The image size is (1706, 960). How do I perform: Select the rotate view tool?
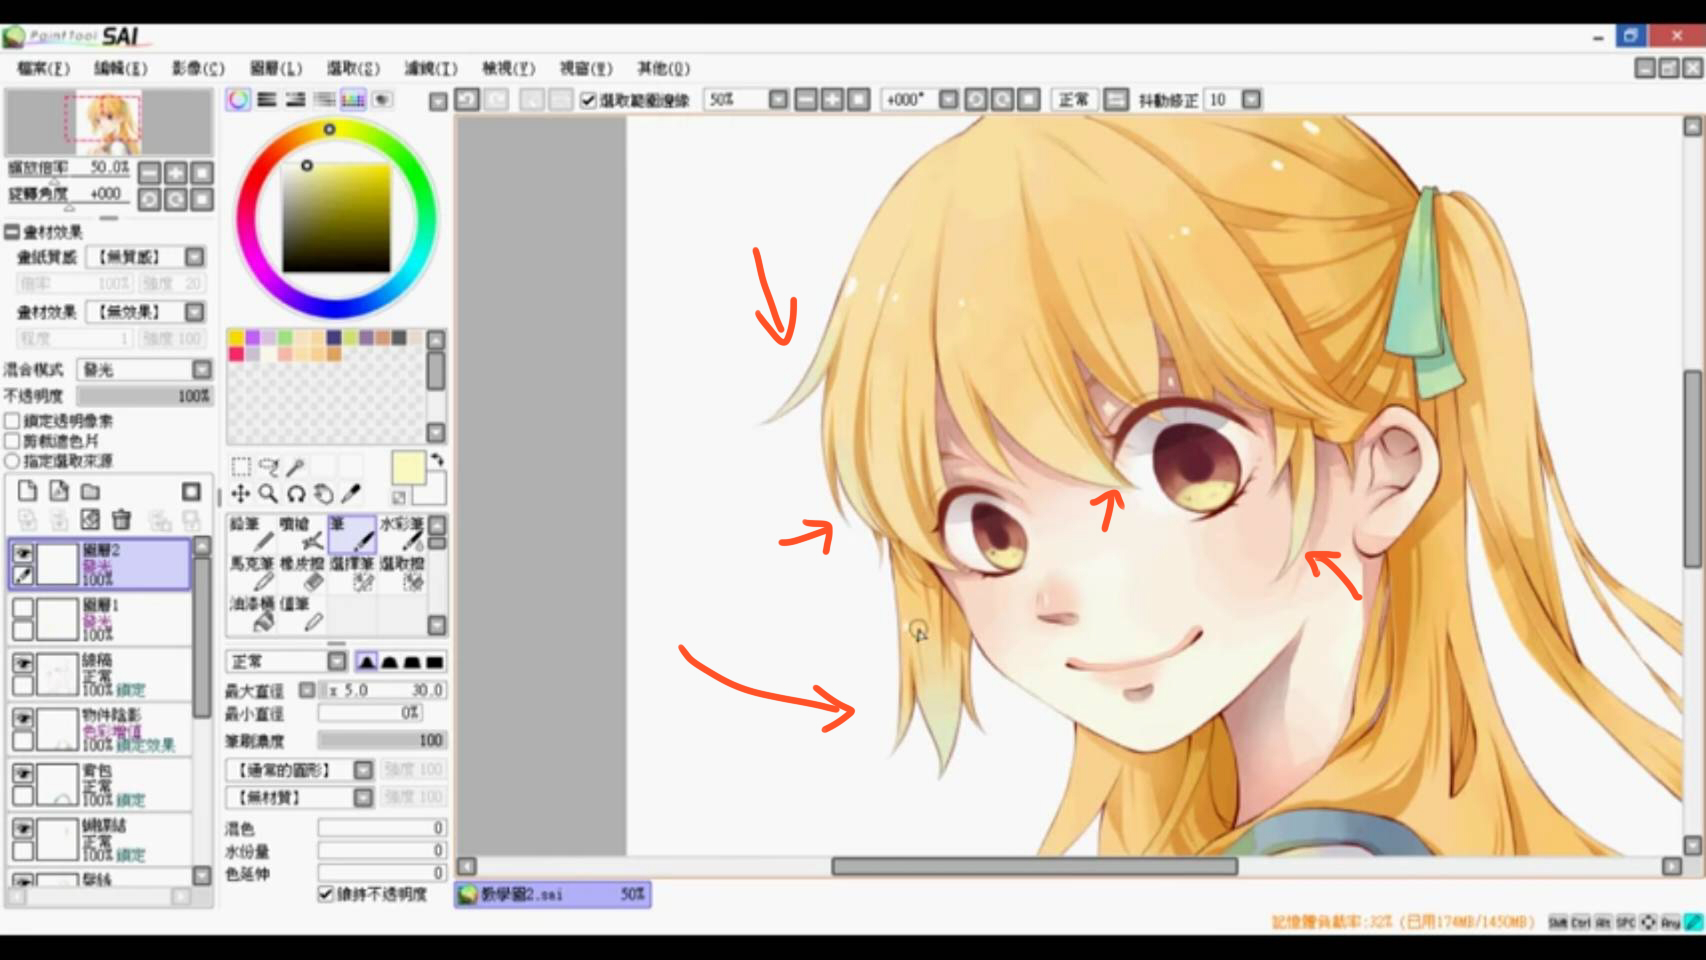[296, 493]
